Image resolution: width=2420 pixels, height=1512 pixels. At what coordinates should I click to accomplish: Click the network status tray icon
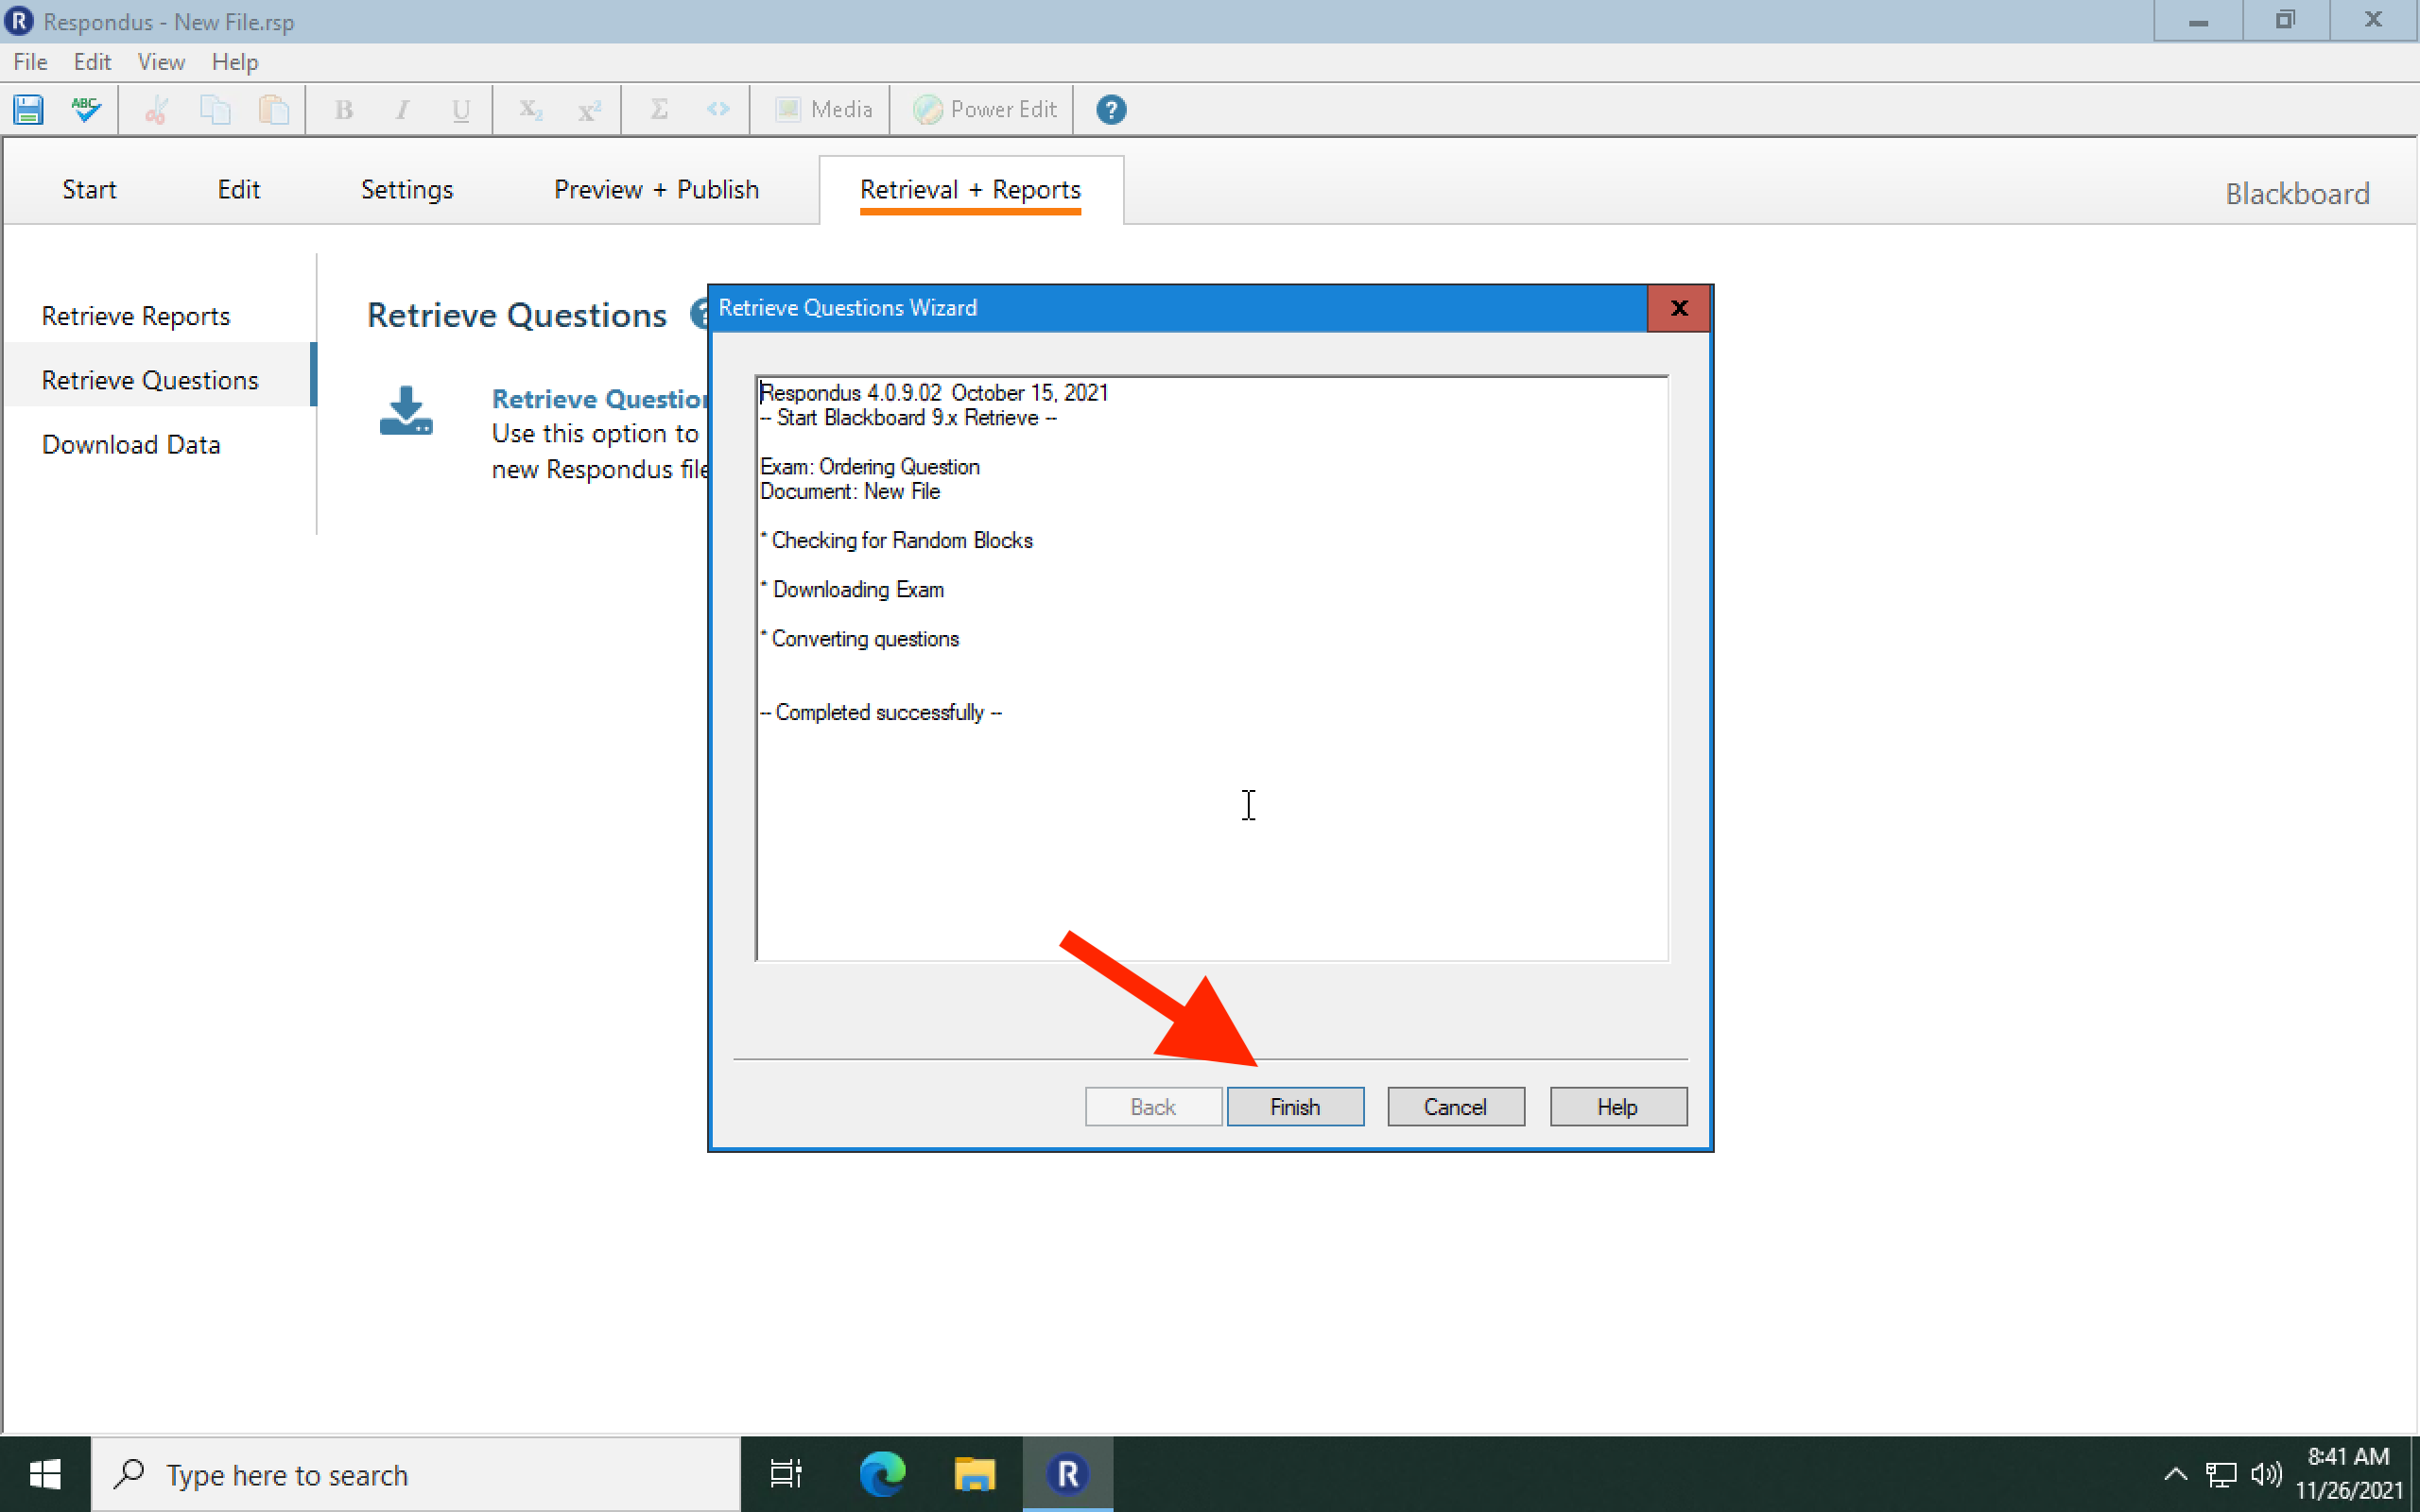[x=2221, y=1474]
